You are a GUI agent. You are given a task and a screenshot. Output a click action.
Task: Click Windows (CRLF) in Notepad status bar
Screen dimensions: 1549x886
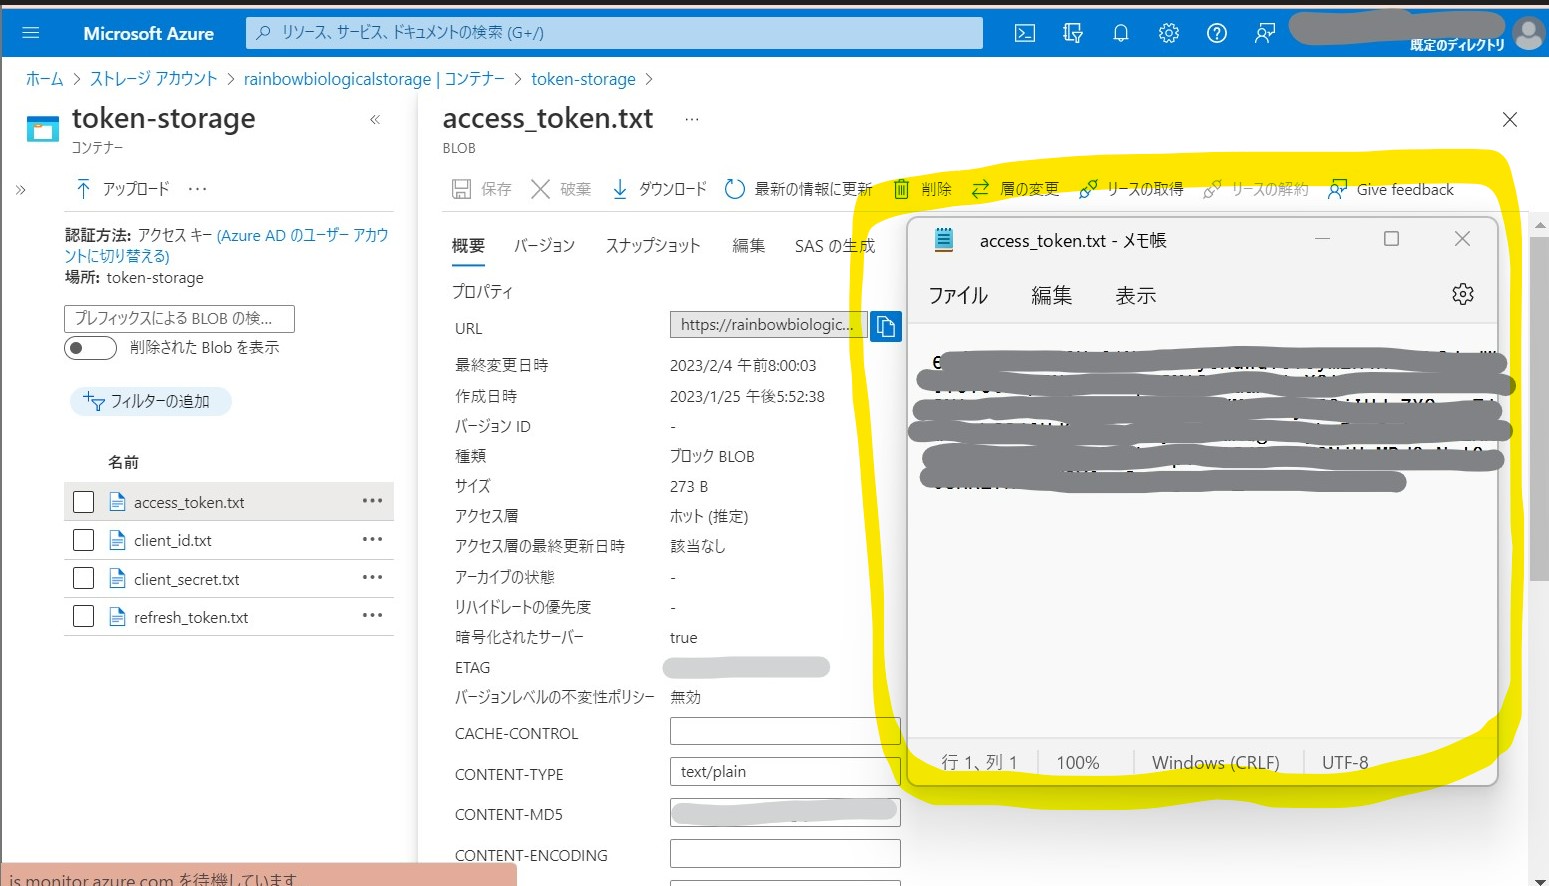[x=1216, y=762]
